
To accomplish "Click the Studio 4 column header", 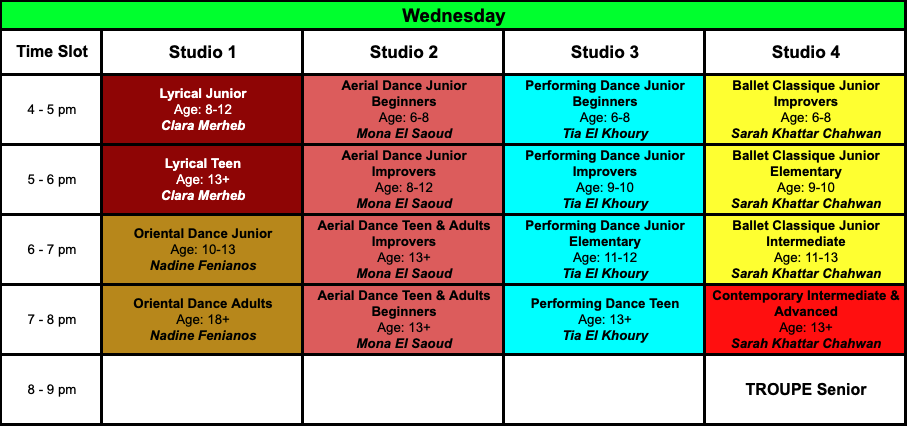I will coord(806,52).
